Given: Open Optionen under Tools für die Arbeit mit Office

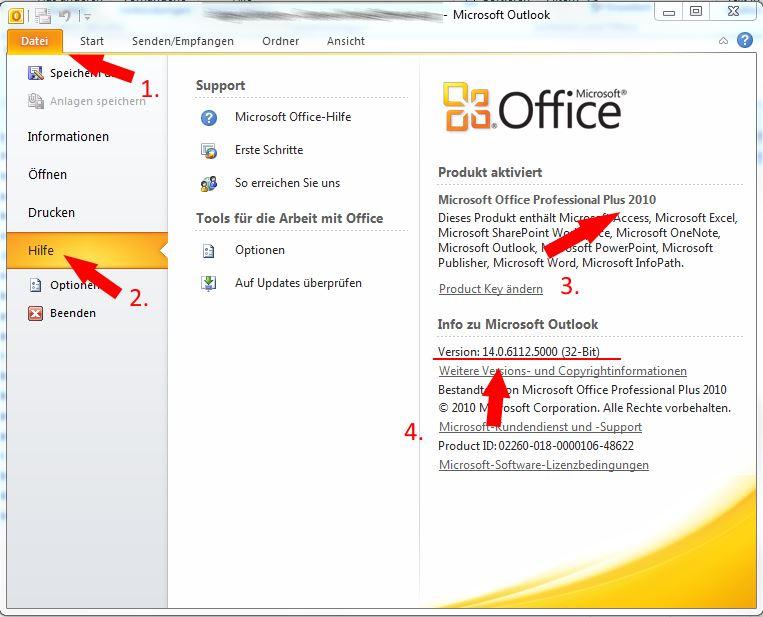Looking at the screenshot, I should 260,251.
